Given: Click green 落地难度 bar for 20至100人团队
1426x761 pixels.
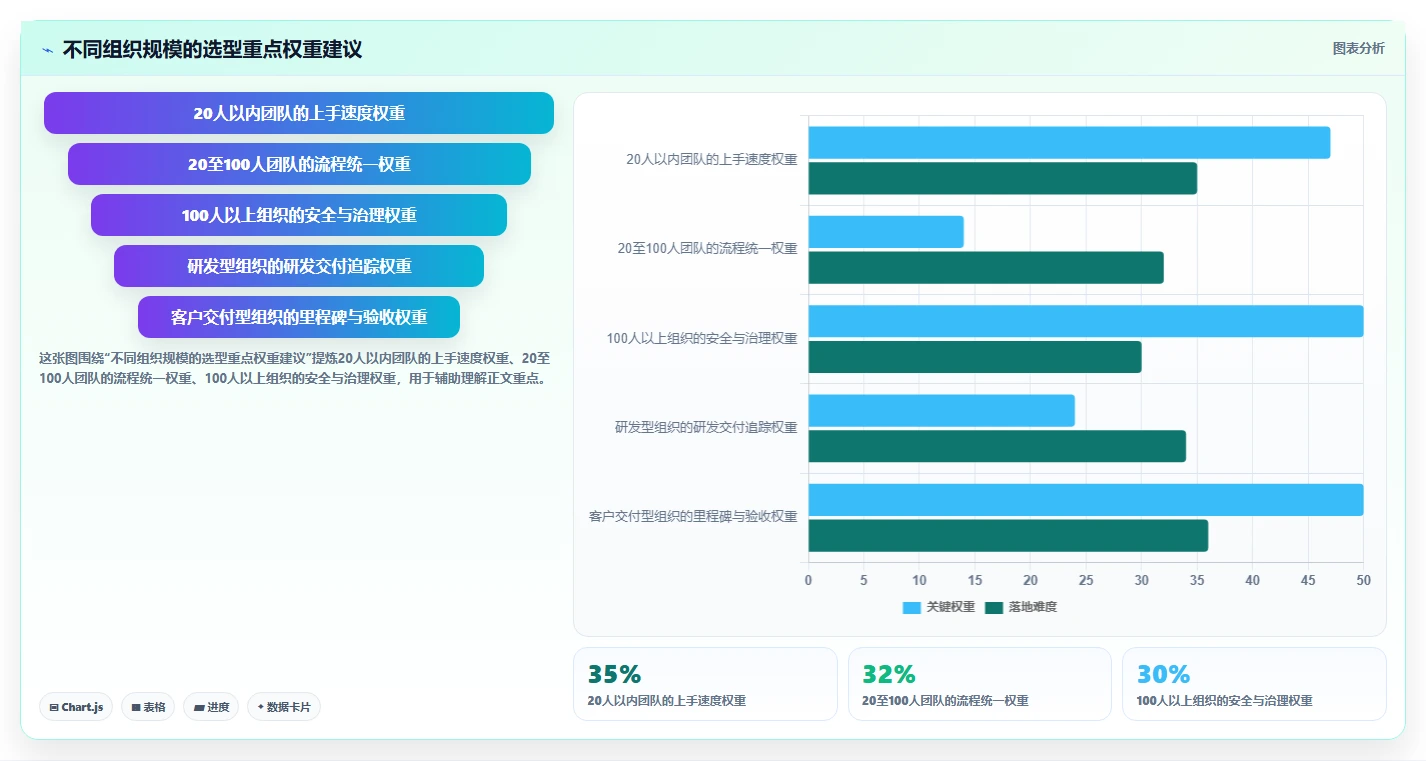Looking at the screenshot, I should (x=986, y=268).
